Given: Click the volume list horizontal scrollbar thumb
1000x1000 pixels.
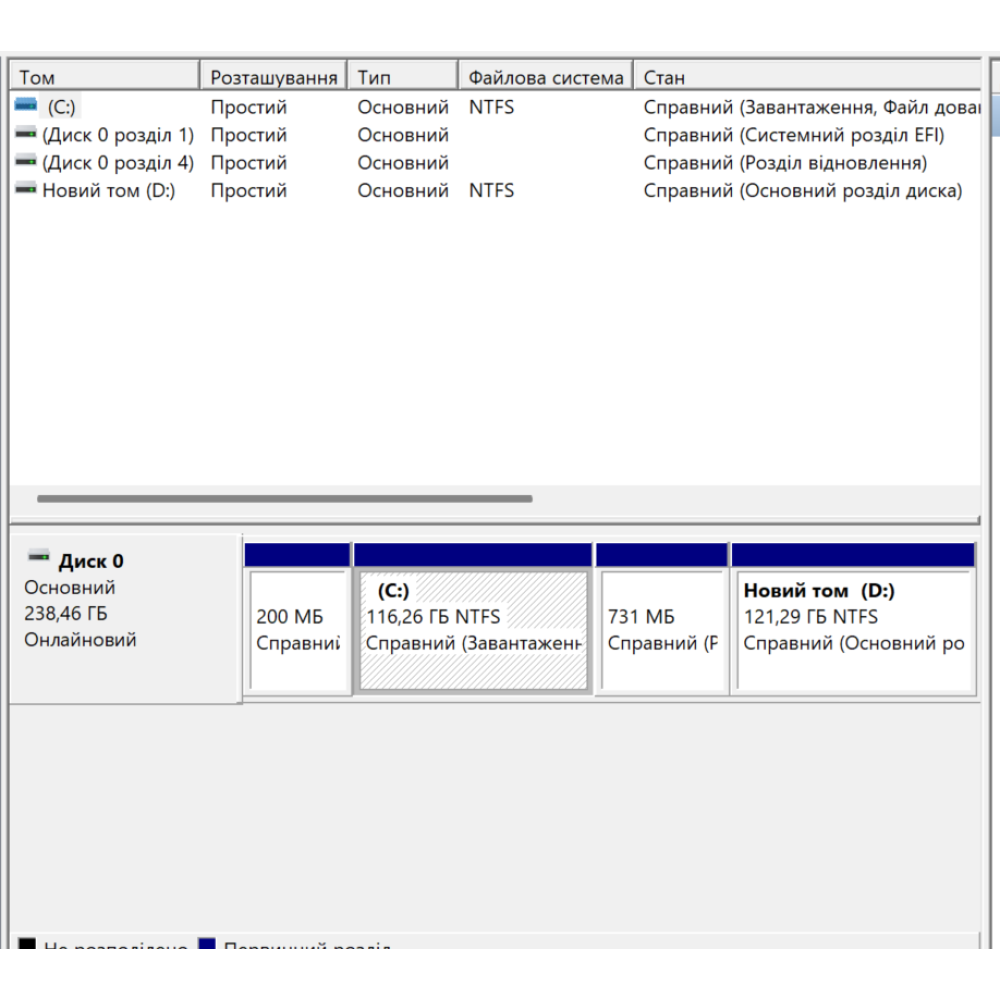Looking at the screenshot, I should pos(285,498).
